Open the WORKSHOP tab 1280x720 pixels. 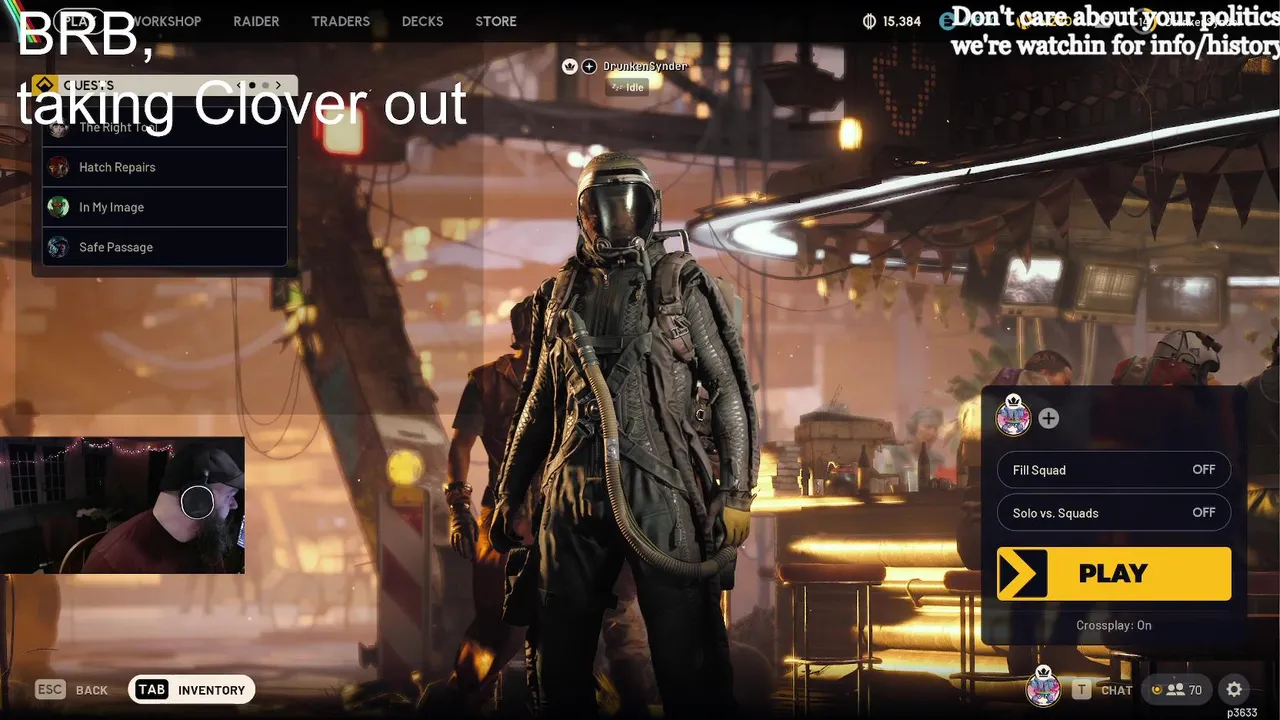pyautogui.click(x=166, y=21)
